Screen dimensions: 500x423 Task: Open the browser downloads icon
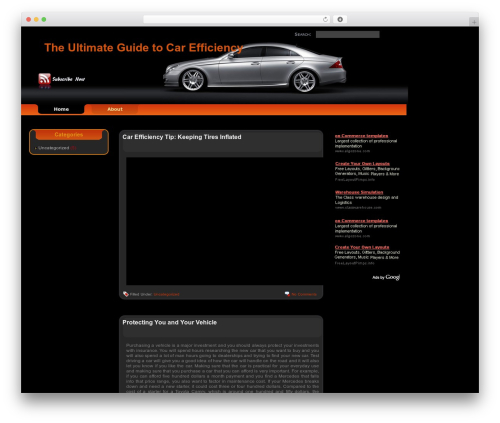click(340, 19)
